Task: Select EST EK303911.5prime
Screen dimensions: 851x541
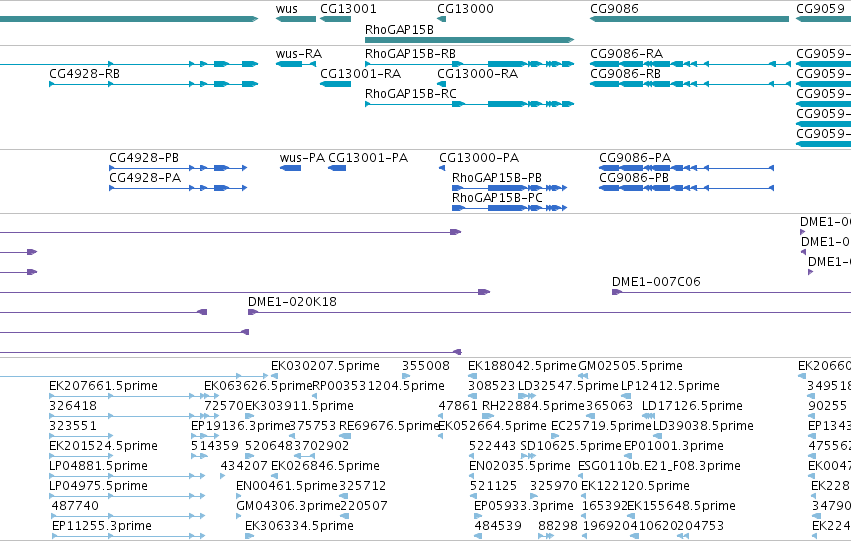Action: pos(299,406)
